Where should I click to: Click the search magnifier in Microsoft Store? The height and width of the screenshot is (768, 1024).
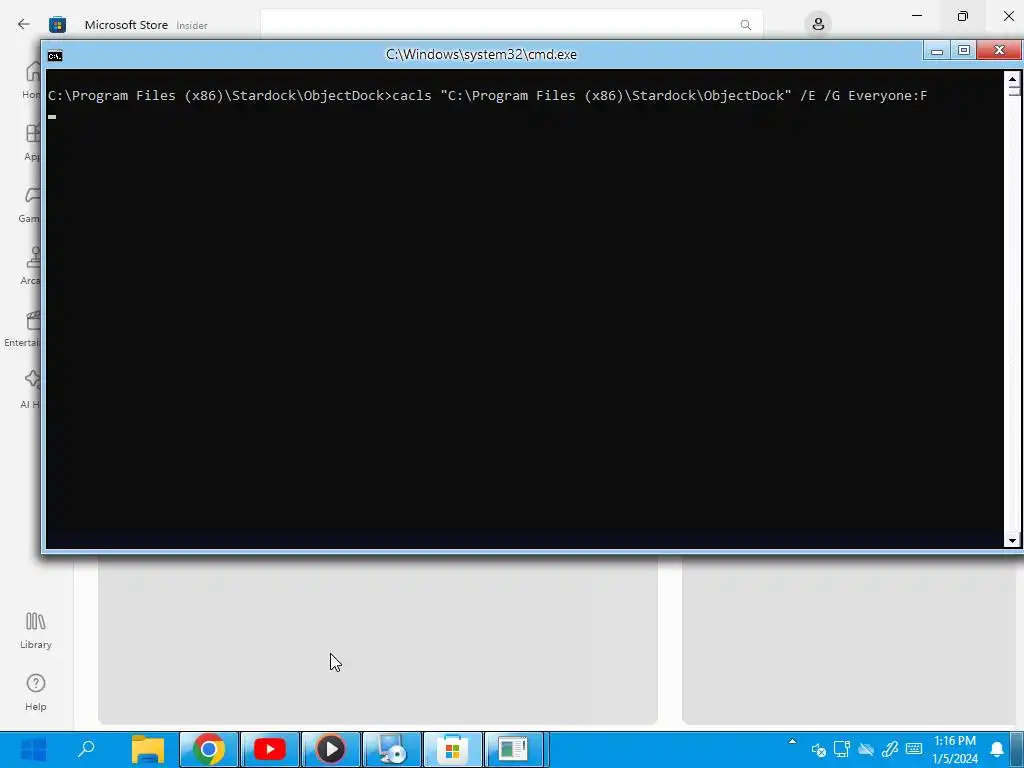click(x=745, y=25)
